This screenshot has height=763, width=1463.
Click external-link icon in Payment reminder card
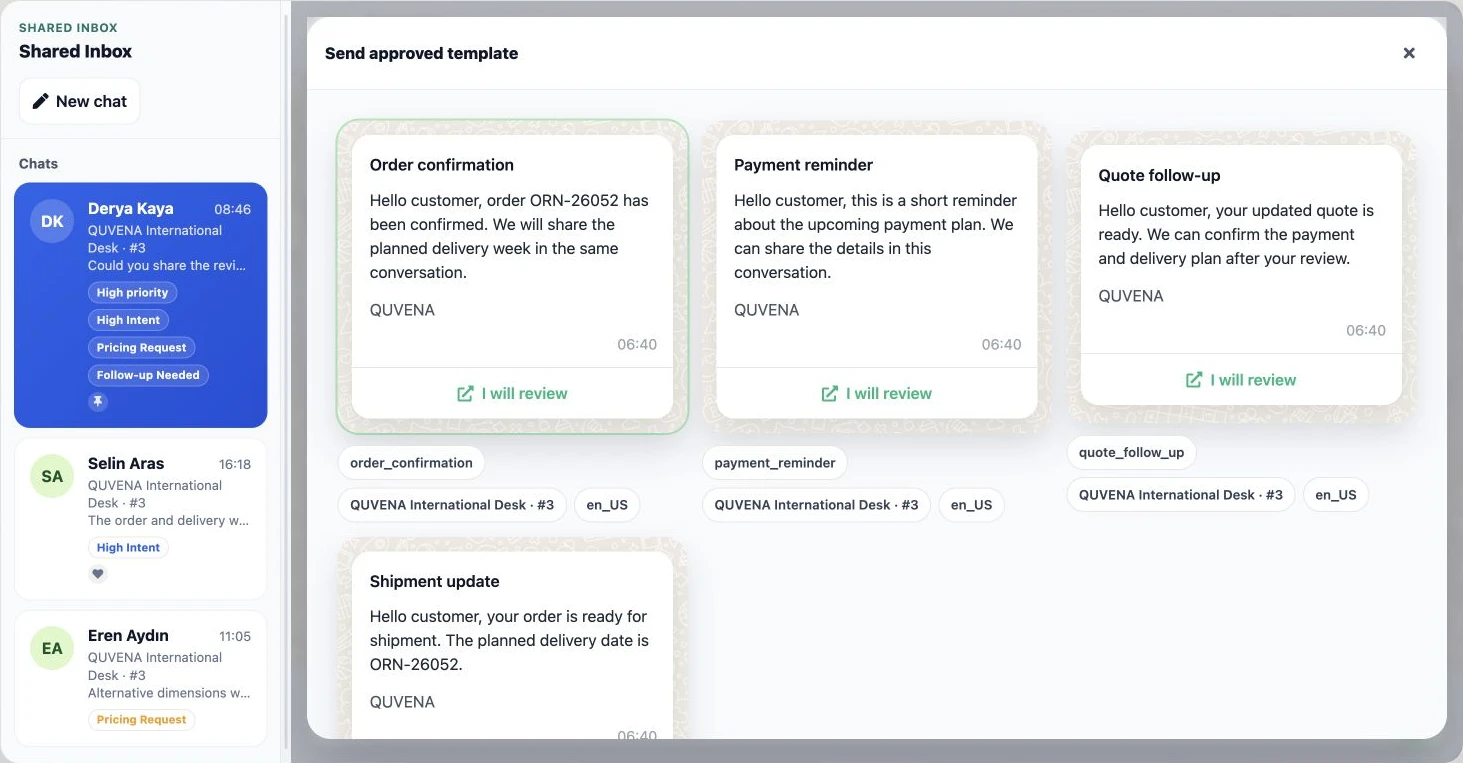click(x=829, y=394)
